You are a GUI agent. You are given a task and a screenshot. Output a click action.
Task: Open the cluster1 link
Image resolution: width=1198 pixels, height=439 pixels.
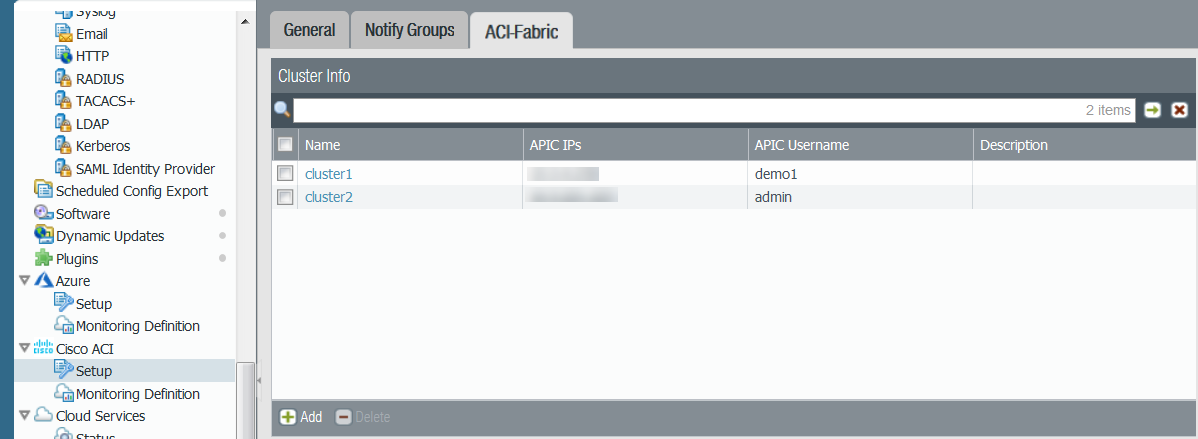point(329,174)
